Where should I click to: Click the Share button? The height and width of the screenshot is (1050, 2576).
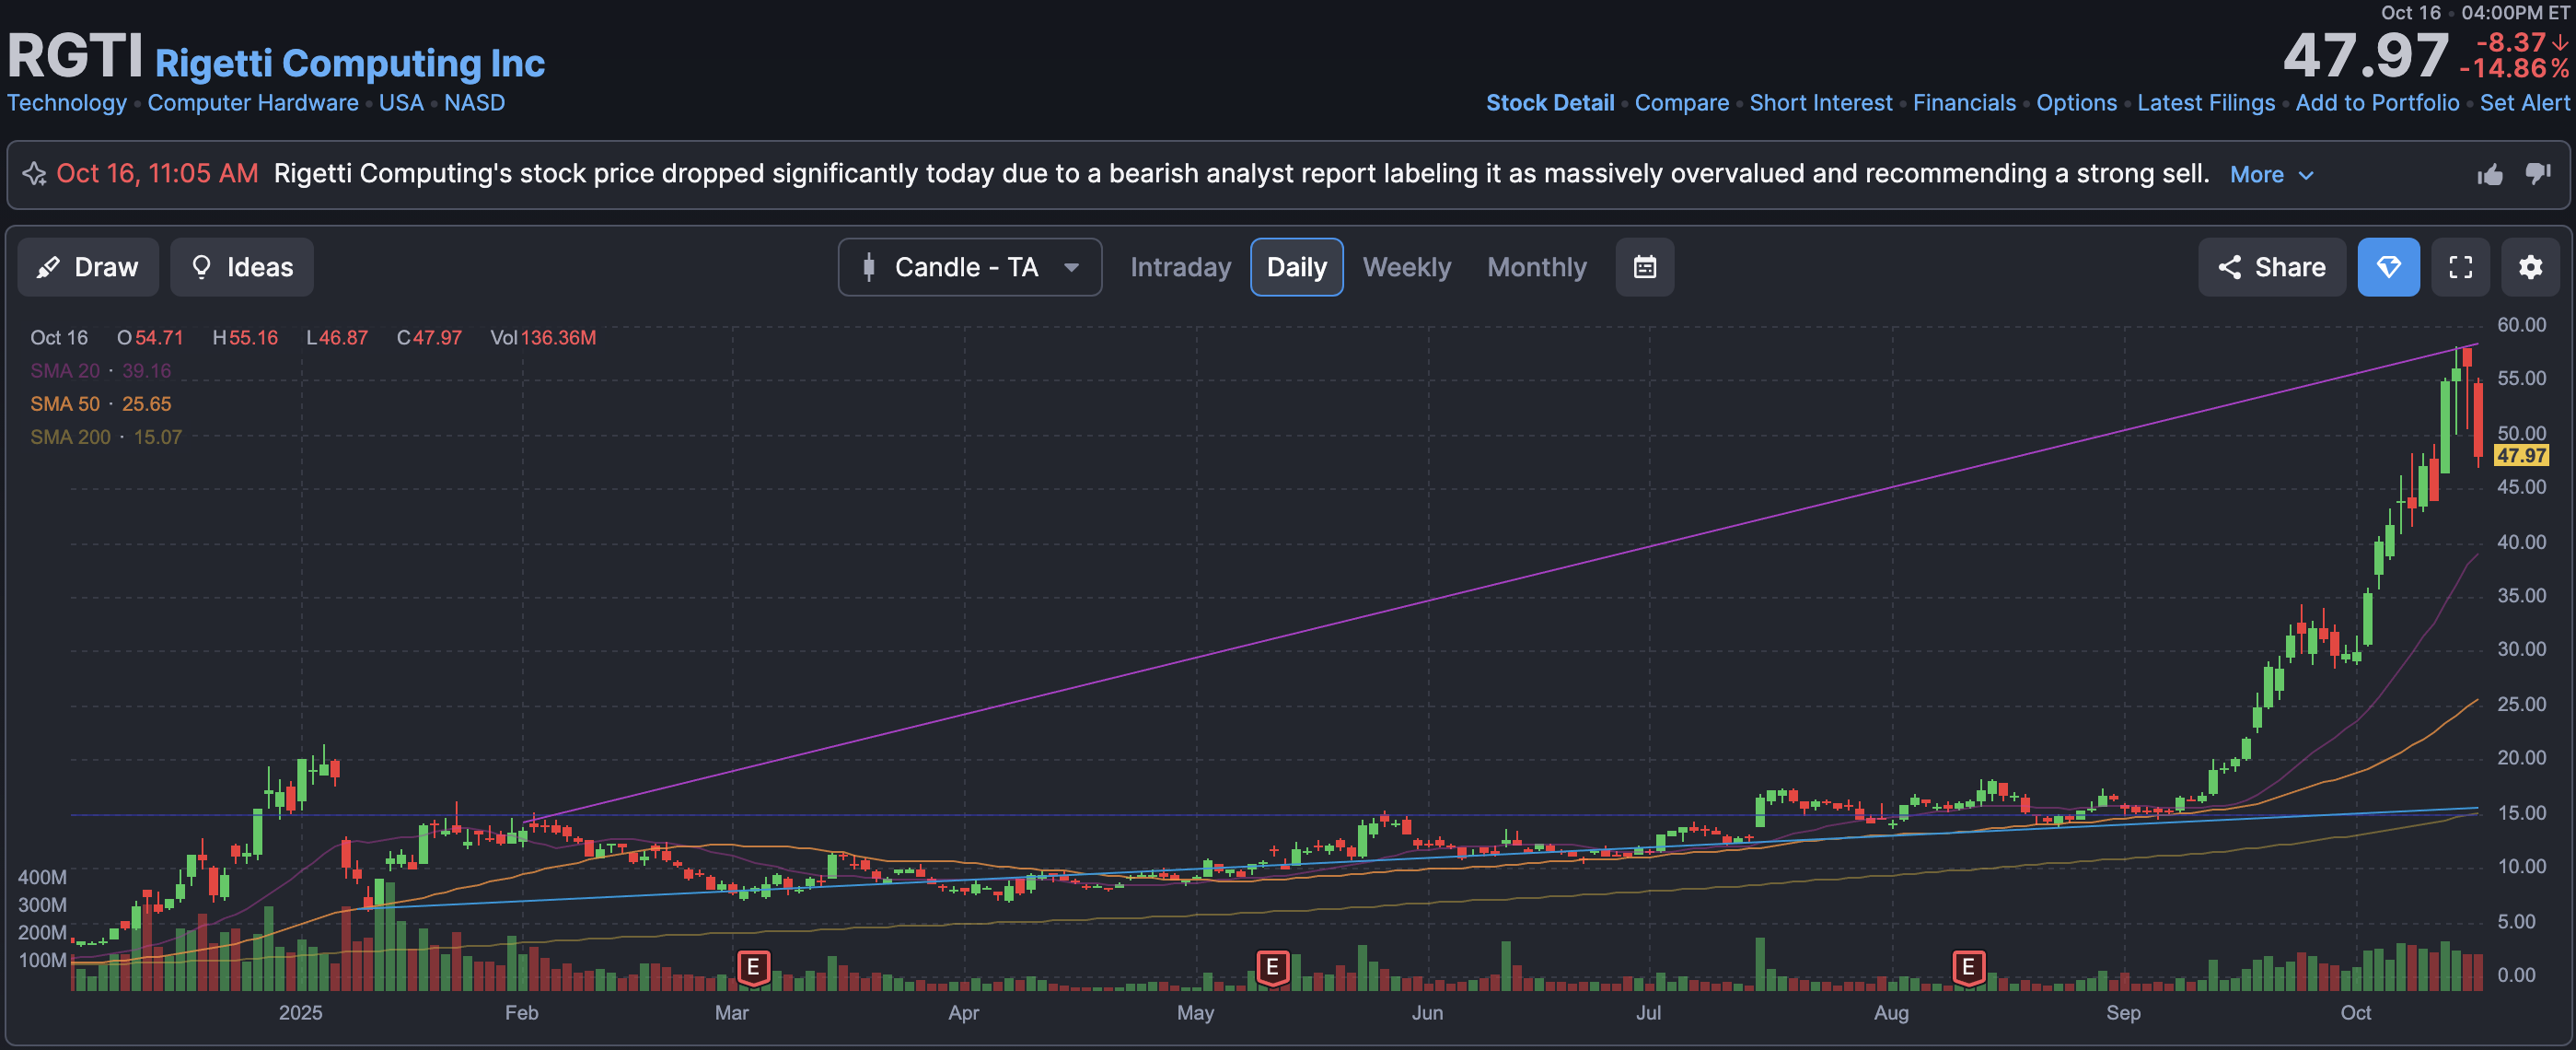(x=2271, y=267)
